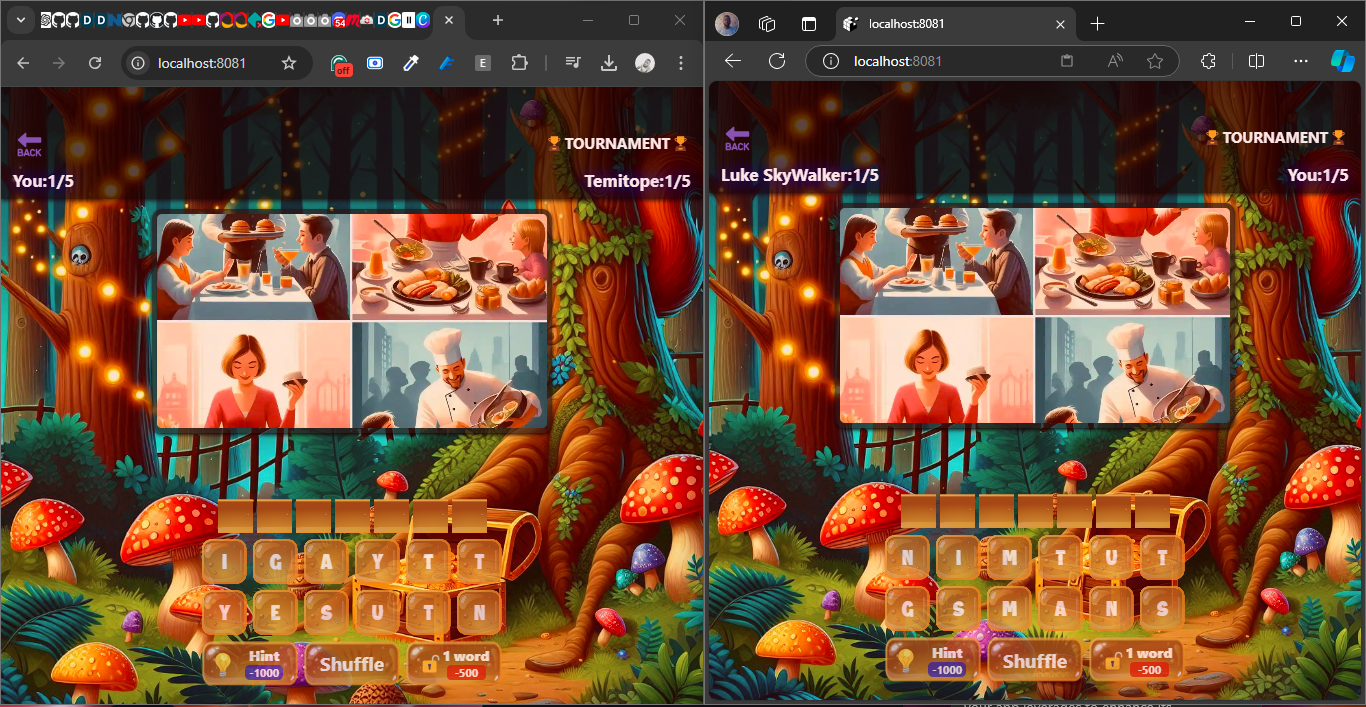Select letter tile A in Edge window

1061,608
